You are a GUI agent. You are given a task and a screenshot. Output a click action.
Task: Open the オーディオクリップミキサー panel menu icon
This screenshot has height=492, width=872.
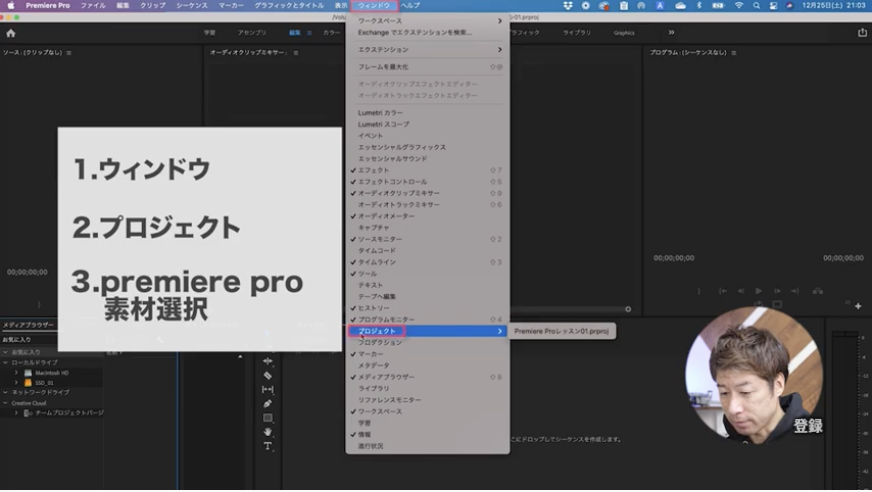click(x=296, y=53)
